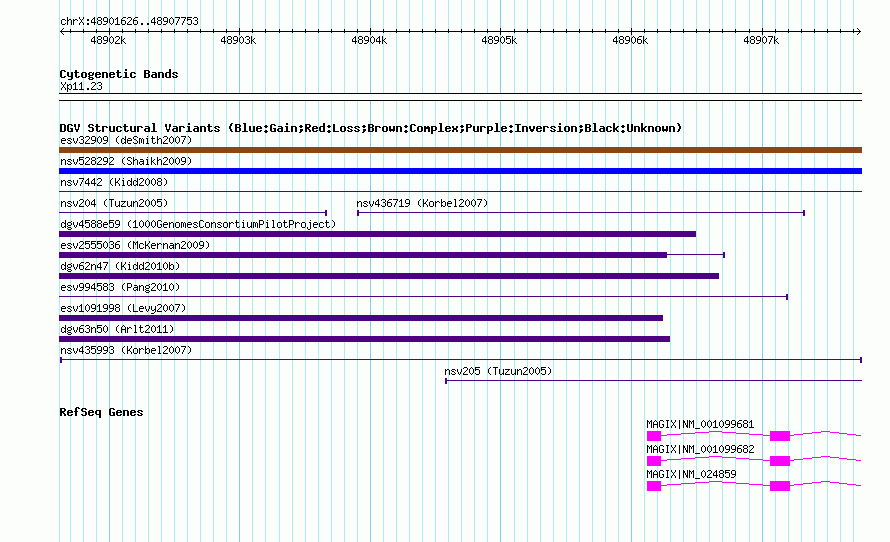Click the purple dgv4588e59 variant bar

(377, 234)
